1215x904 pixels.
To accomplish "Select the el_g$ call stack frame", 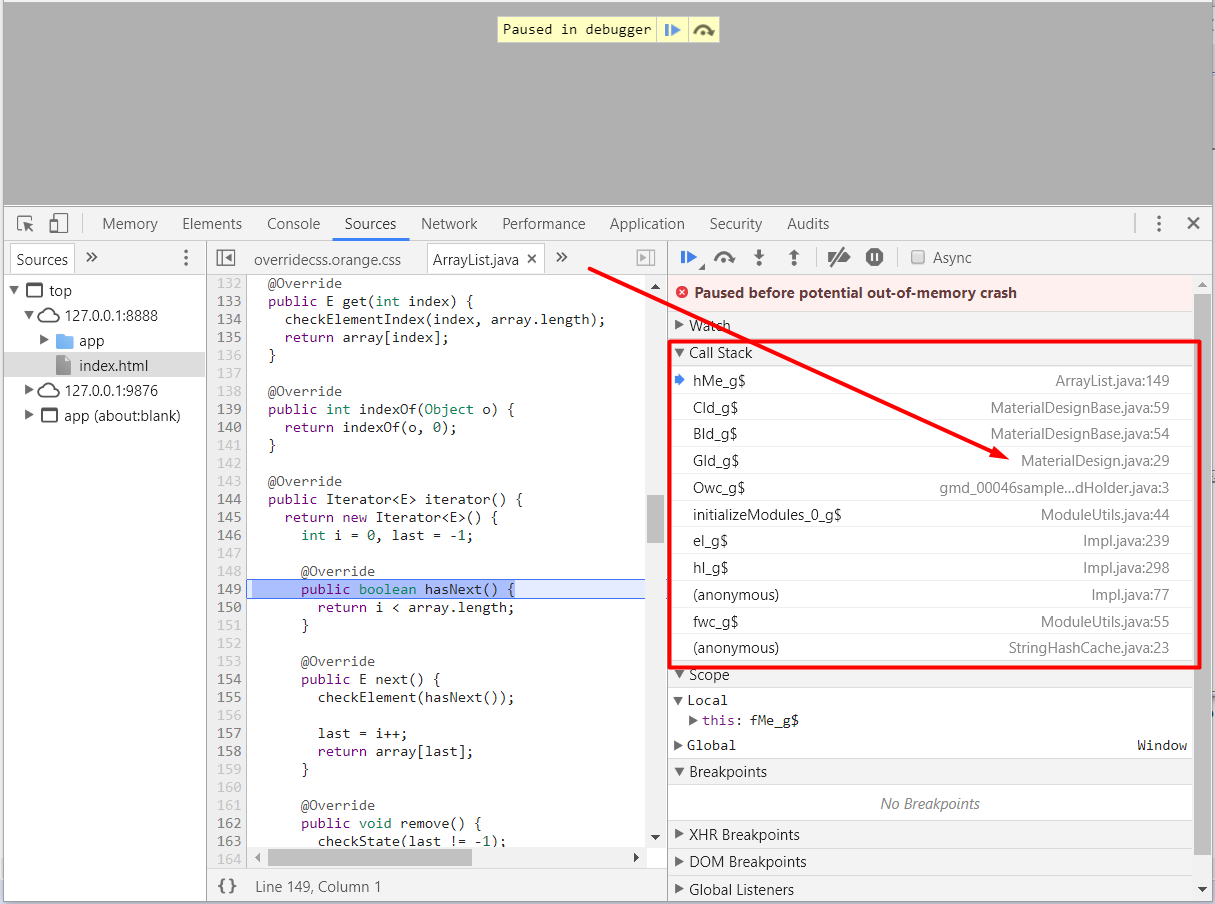I will 930,541.
